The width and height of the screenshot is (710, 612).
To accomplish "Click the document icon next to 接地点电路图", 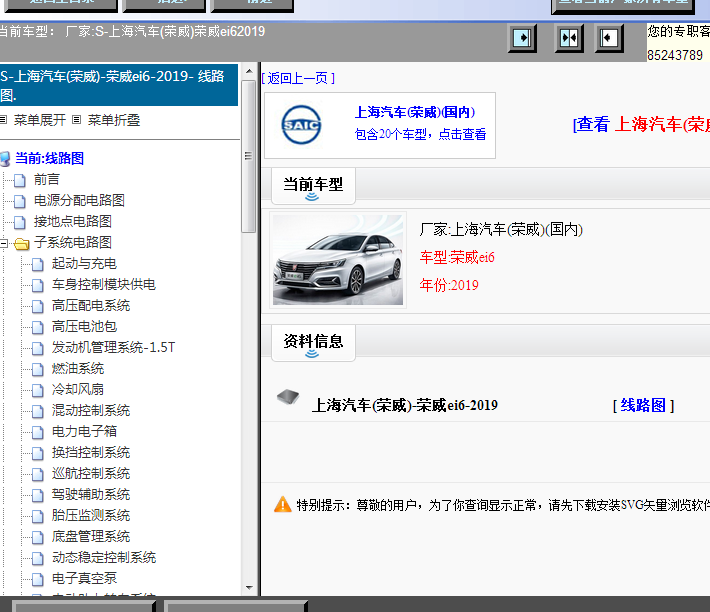I will point(19,222).
